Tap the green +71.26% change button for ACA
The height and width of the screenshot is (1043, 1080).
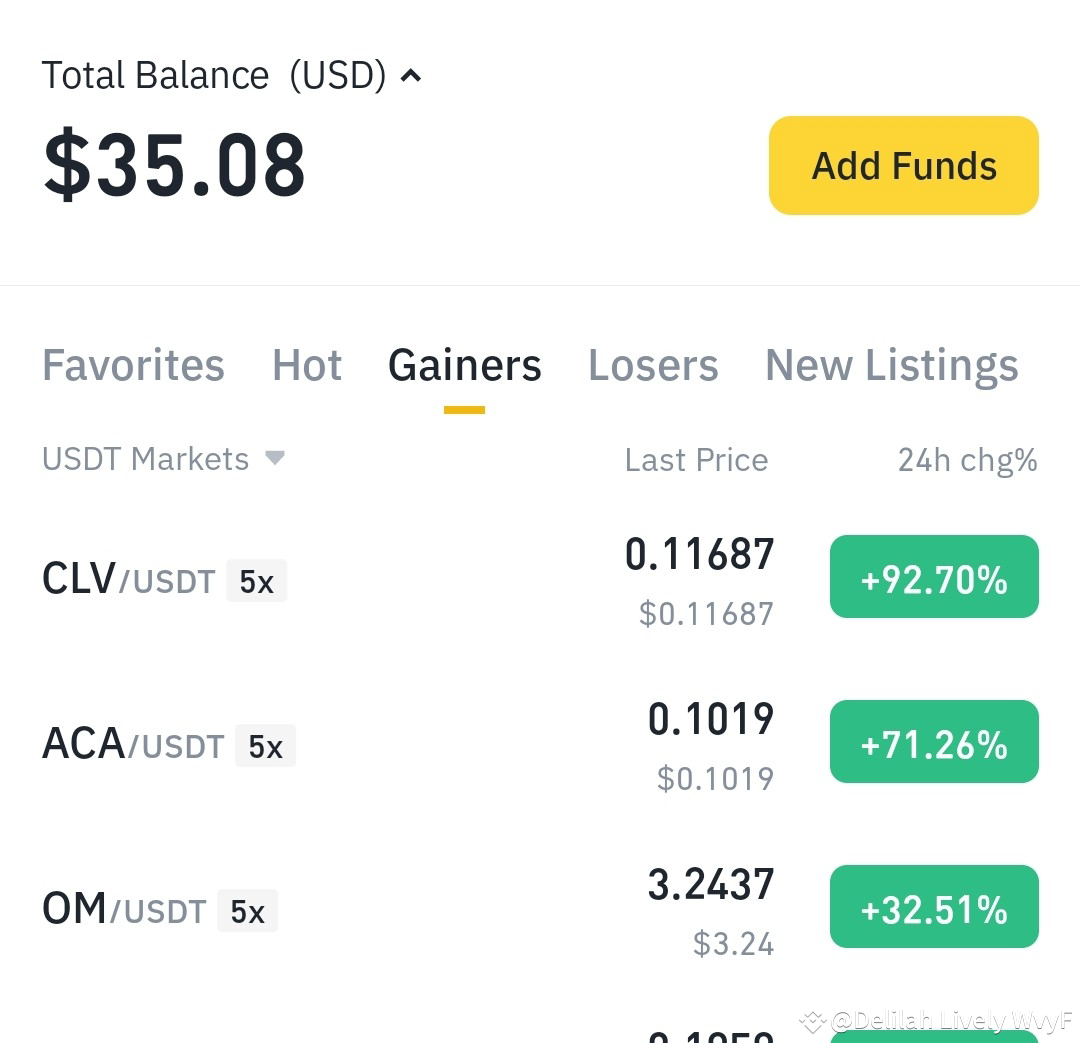[x=933, y=741]
